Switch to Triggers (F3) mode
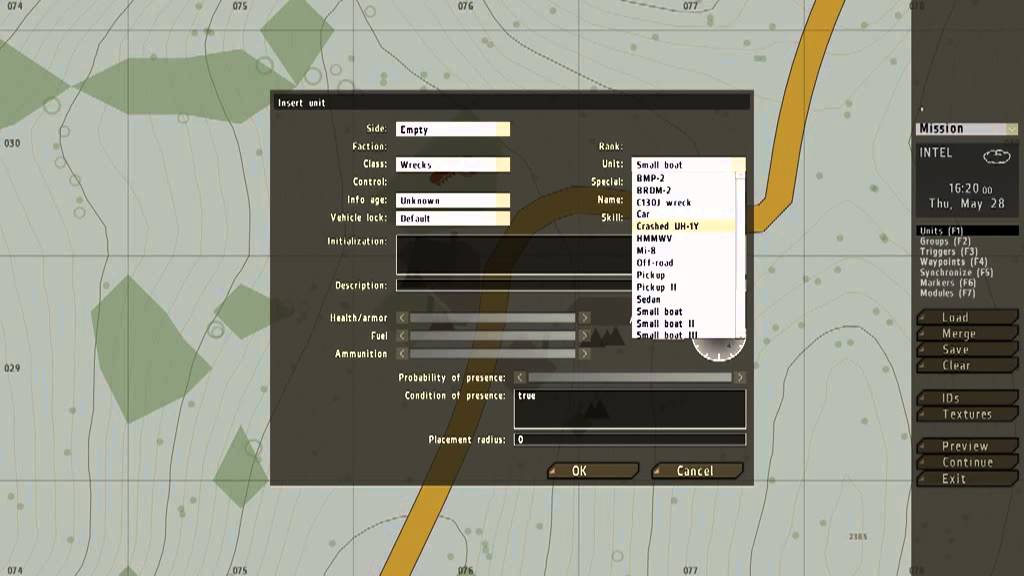The width and height of the screenshot is (1024, 576). [948, 251]
